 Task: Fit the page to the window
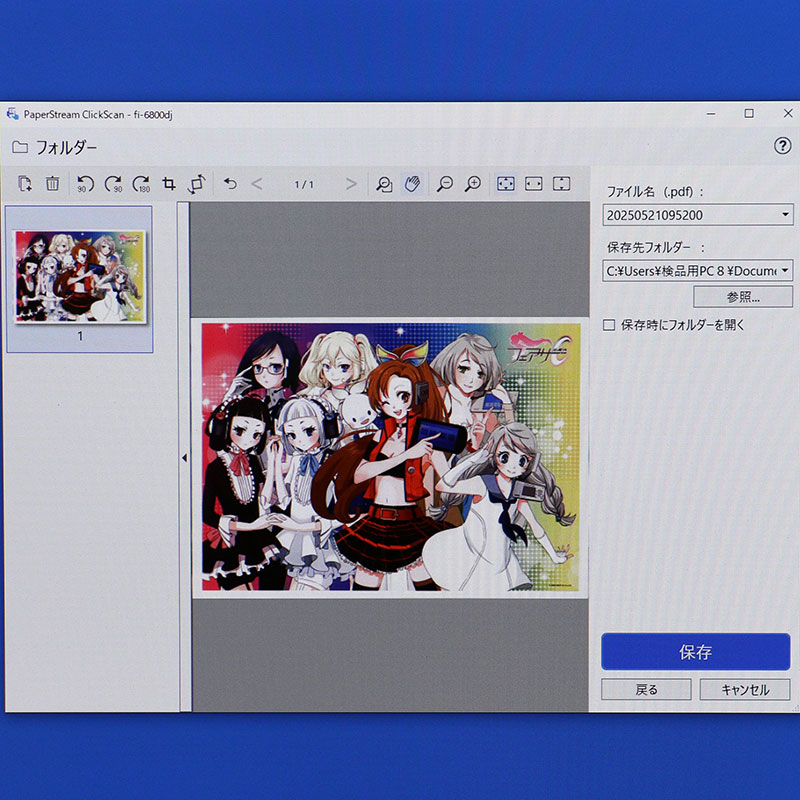505,185
